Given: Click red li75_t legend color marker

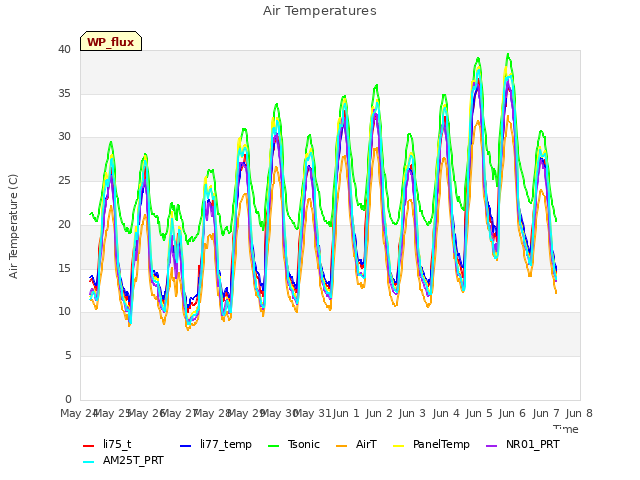Looking at the screenshot, I should point(89,446).
